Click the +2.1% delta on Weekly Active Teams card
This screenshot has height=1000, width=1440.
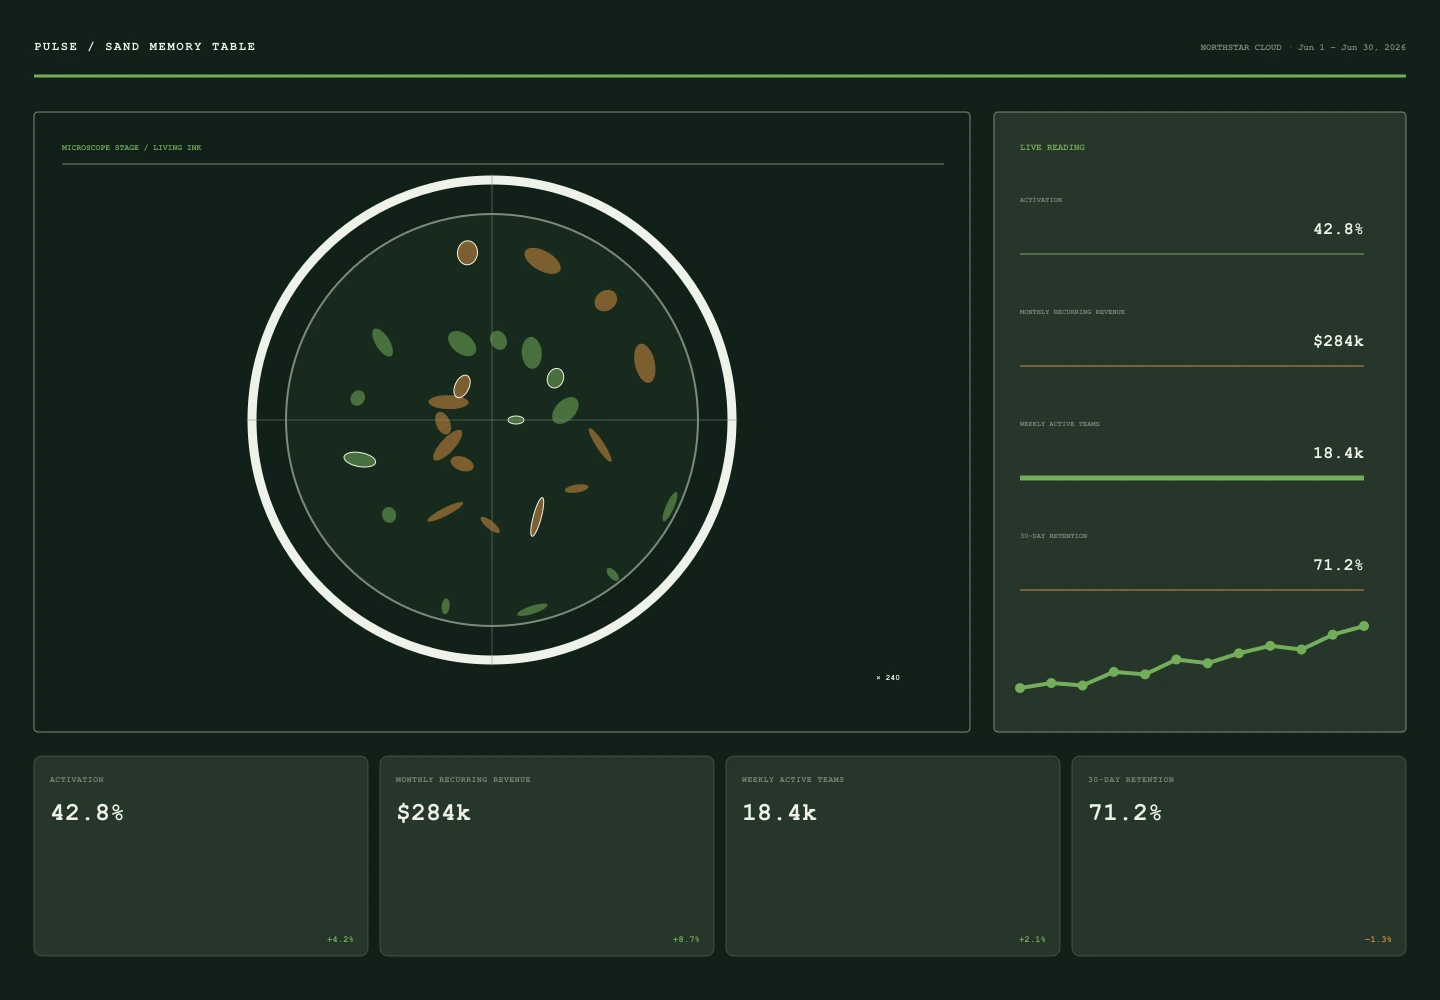click(x=1032, y=940)
